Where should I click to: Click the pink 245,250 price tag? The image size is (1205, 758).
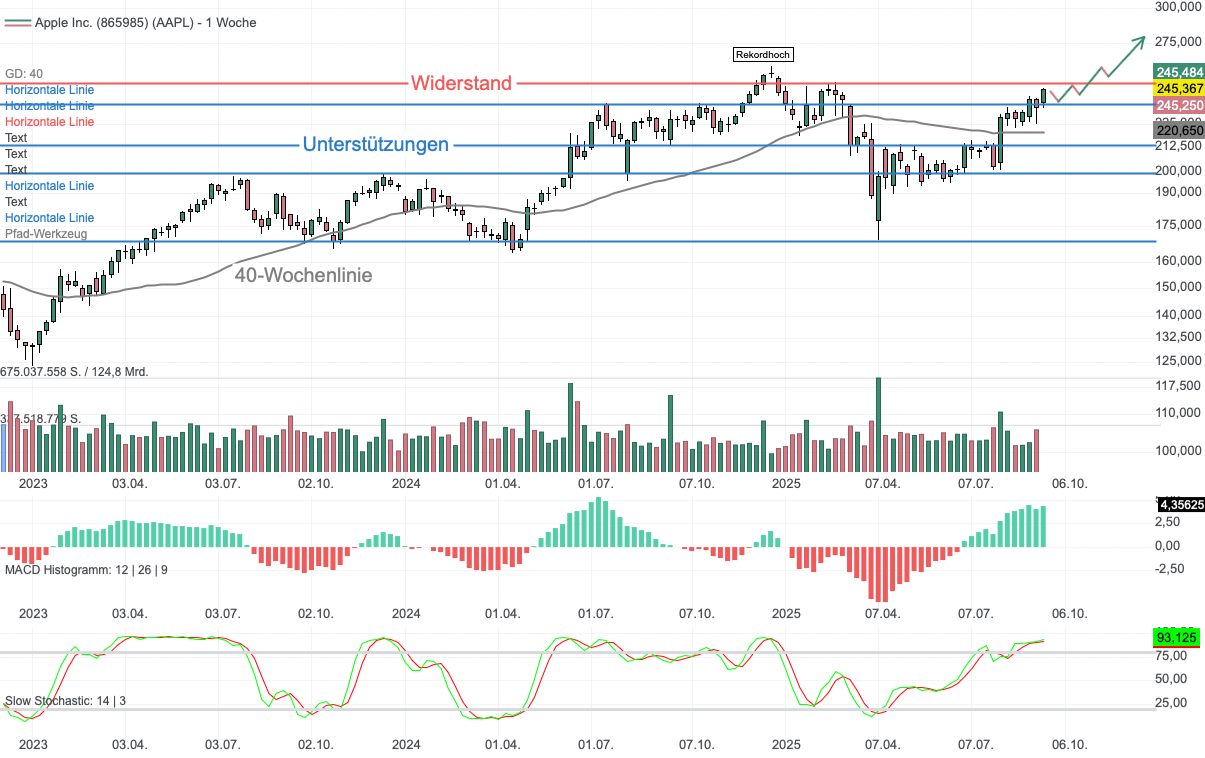1179,106
